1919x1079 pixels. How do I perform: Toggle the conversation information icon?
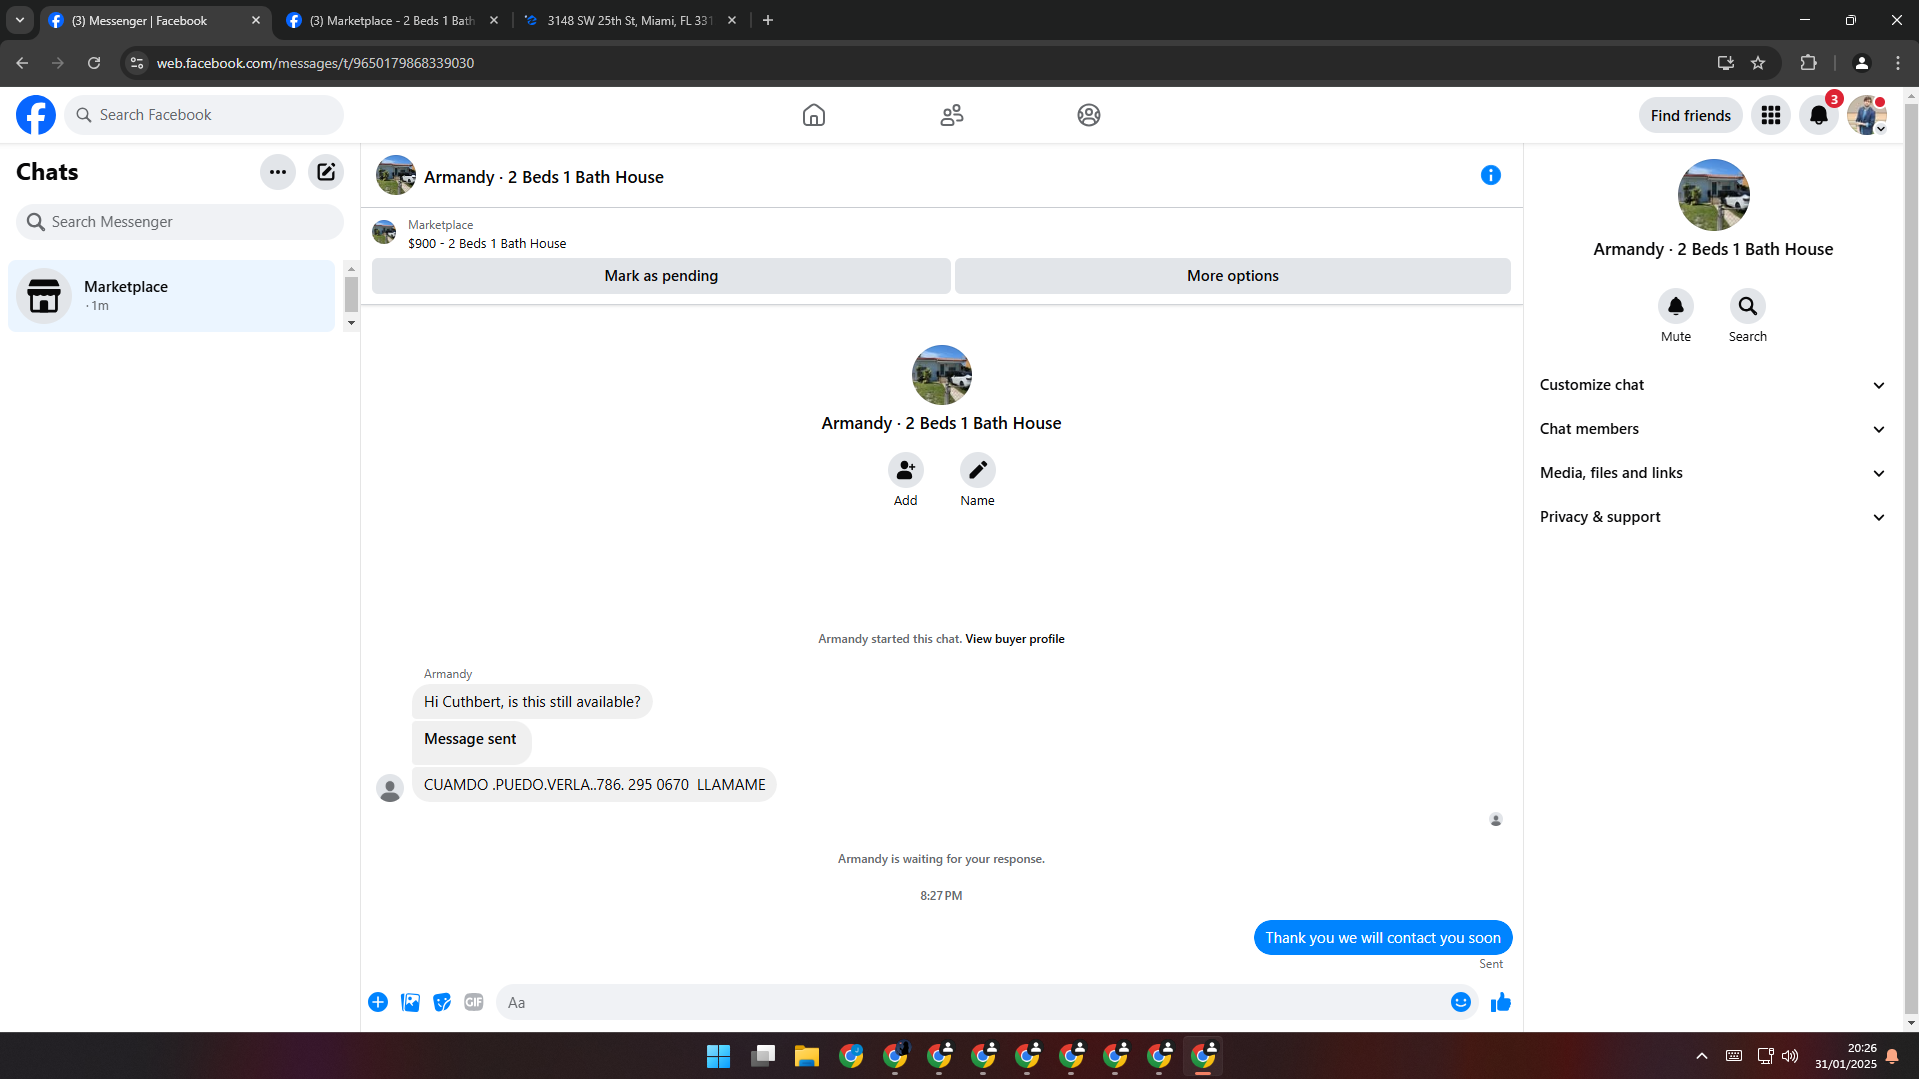pyautogui.click(x=1491, y=176)
